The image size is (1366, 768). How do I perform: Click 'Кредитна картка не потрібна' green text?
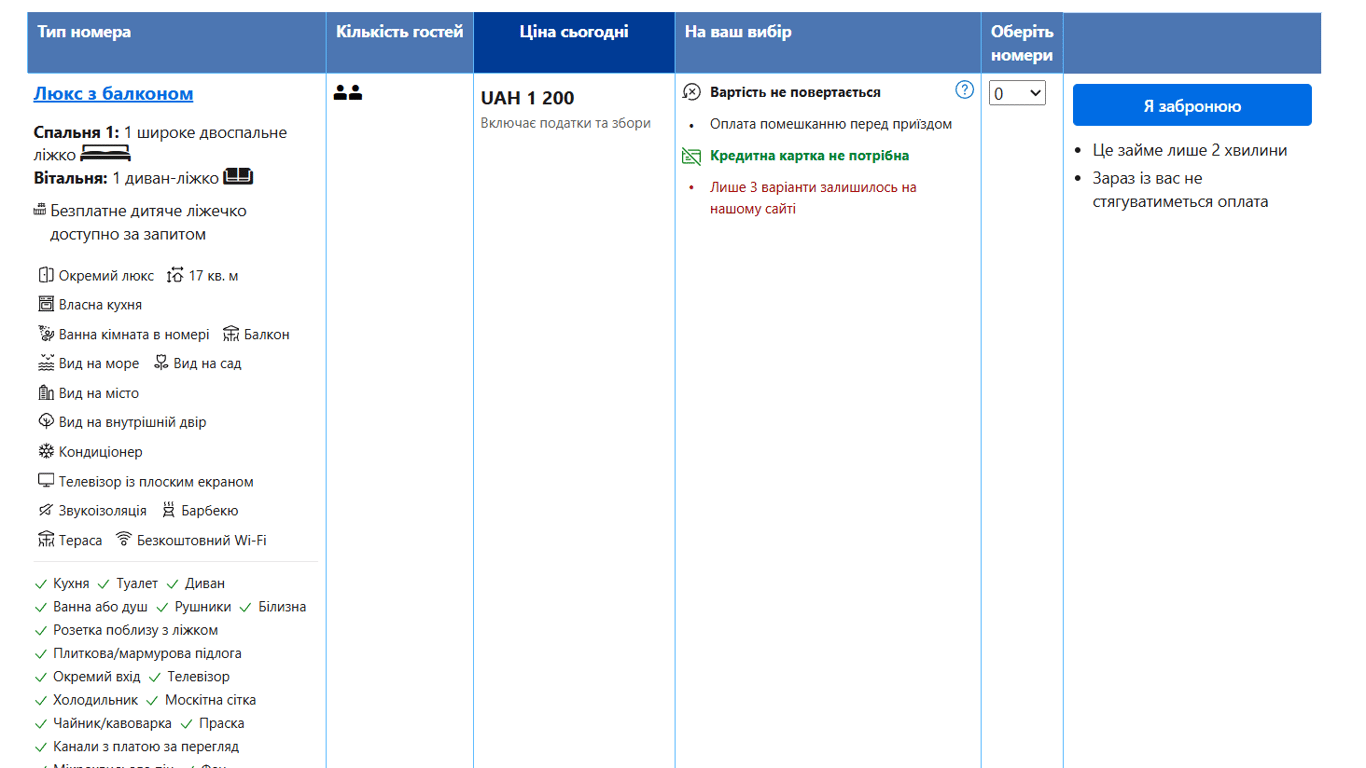(809, 156)
